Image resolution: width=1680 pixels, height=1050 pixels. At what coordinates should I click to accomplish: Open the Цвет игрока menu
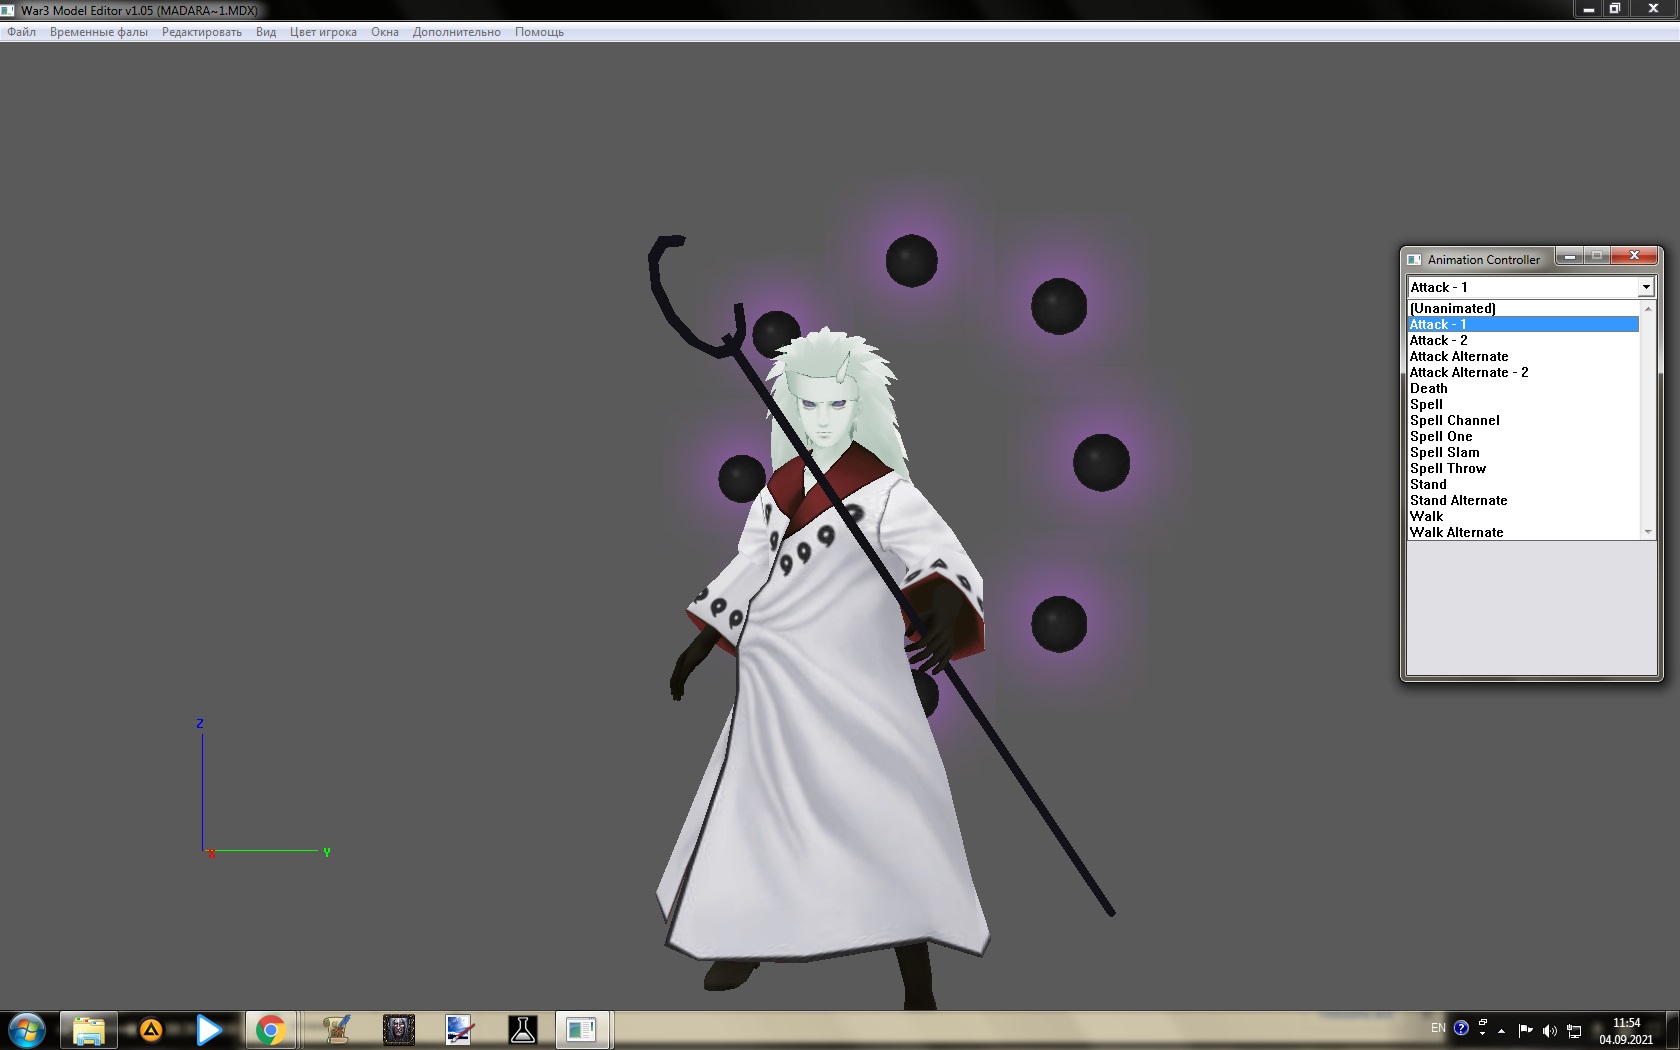coord(323,32)
